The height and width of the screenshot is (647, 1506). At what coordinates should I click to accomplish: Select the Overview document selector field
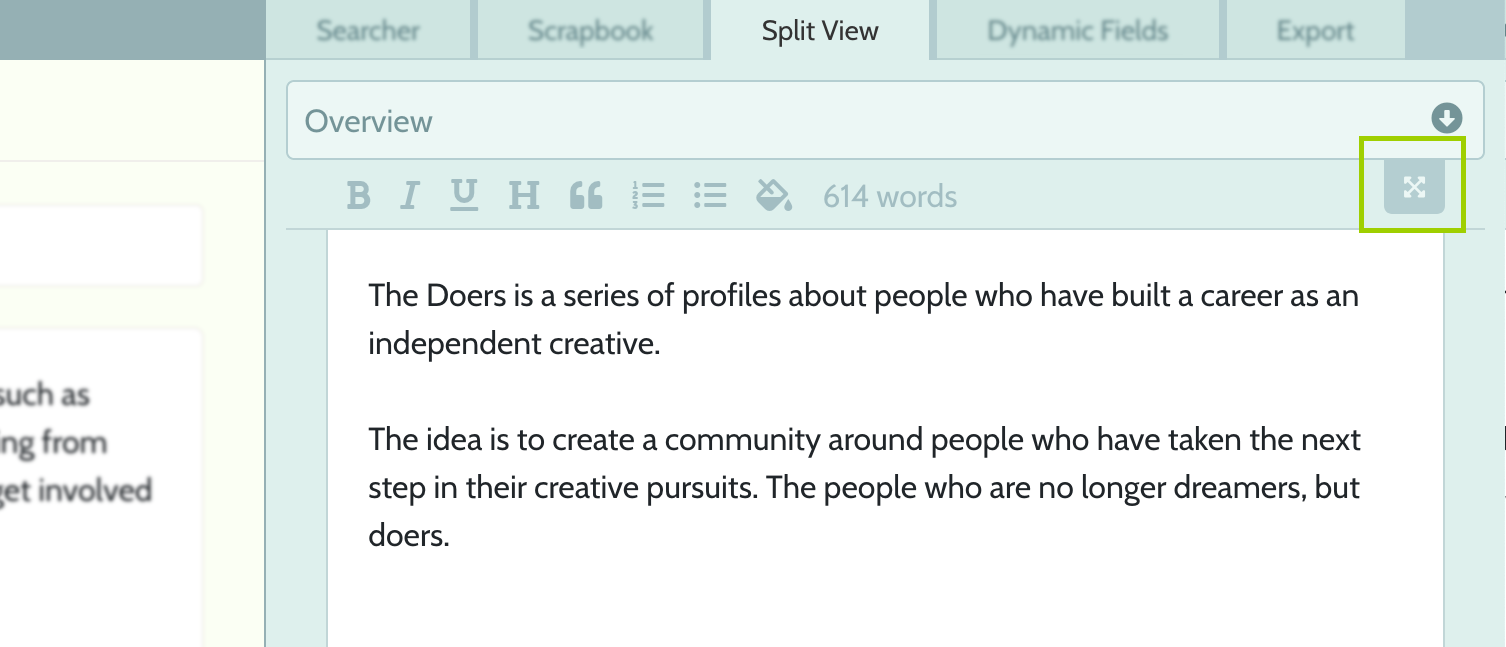click(x=885, y=120)
